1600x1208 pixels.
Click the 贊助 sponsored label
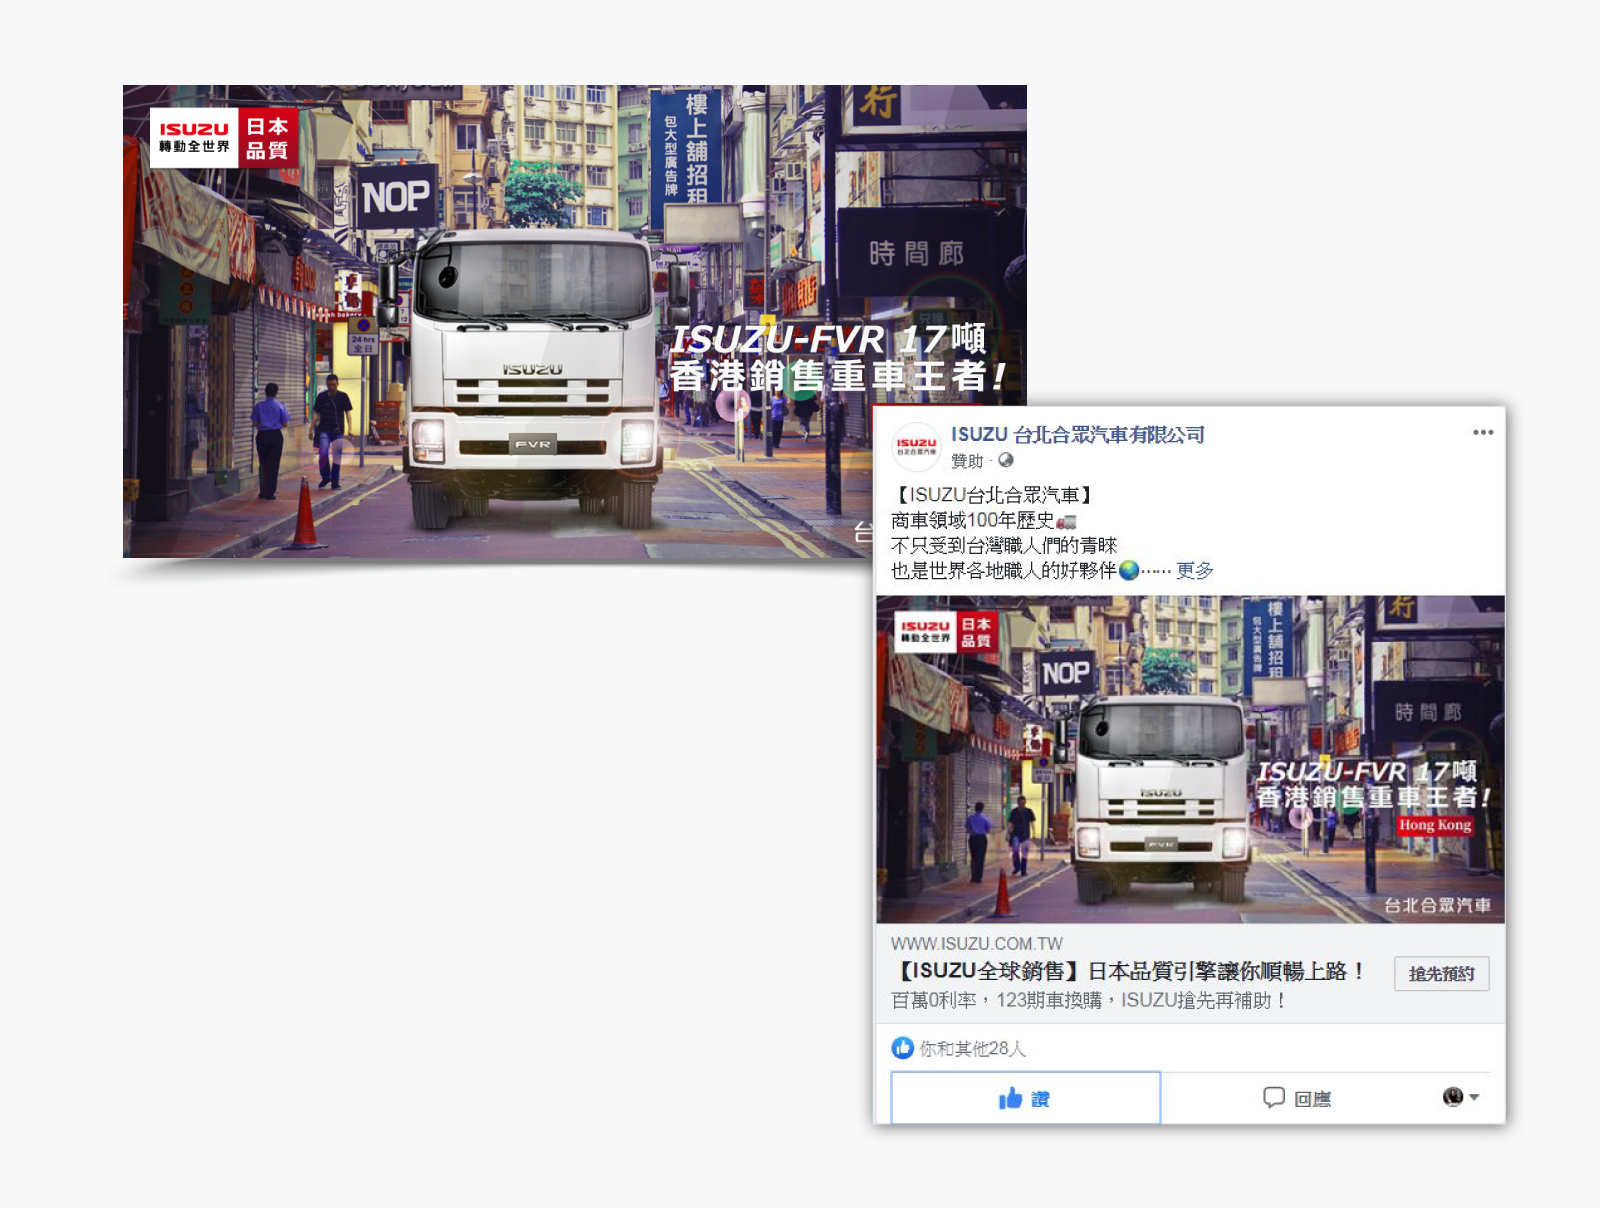click(967, 461)
